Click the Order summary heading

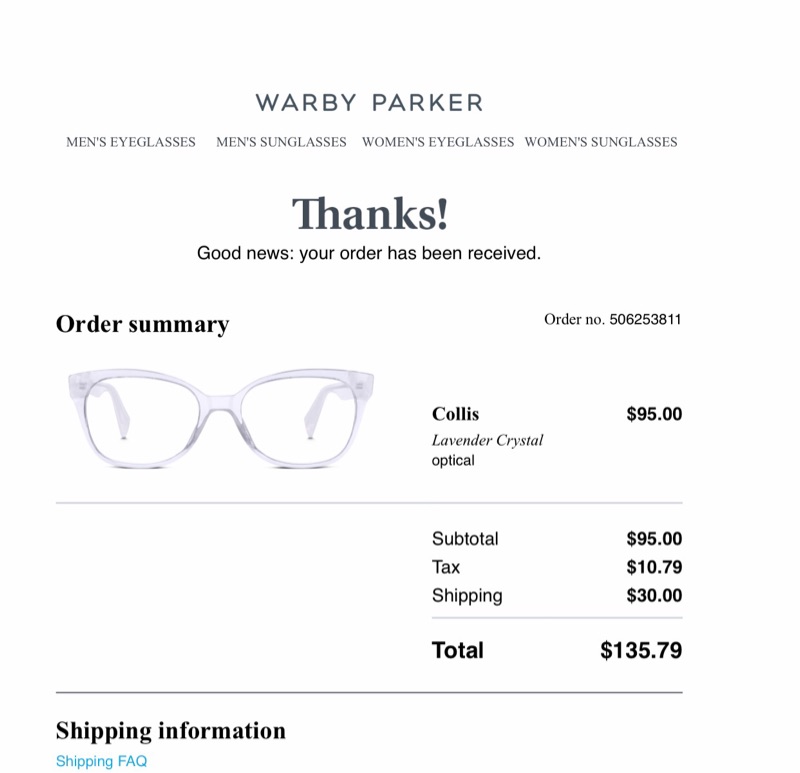142,324
